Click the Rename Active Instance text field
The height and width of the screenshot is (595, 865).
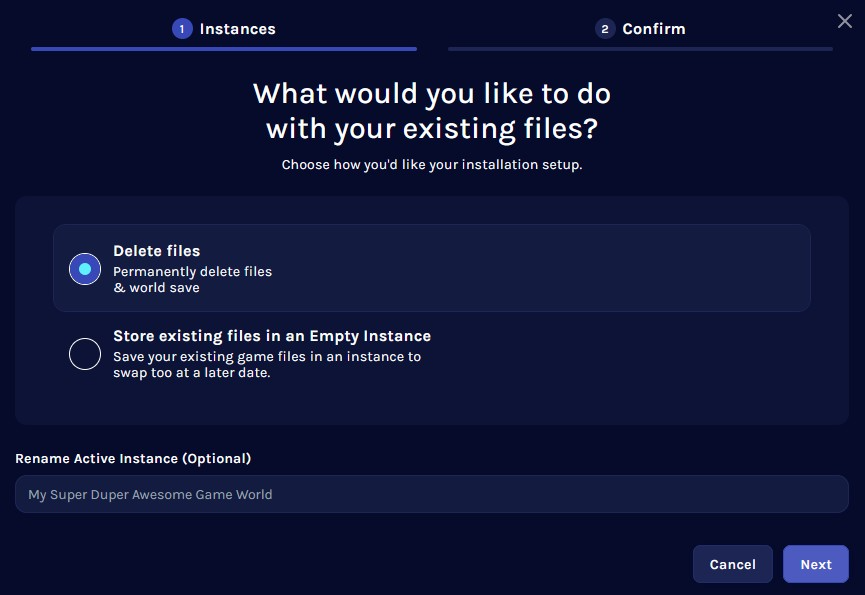point(432,494)
